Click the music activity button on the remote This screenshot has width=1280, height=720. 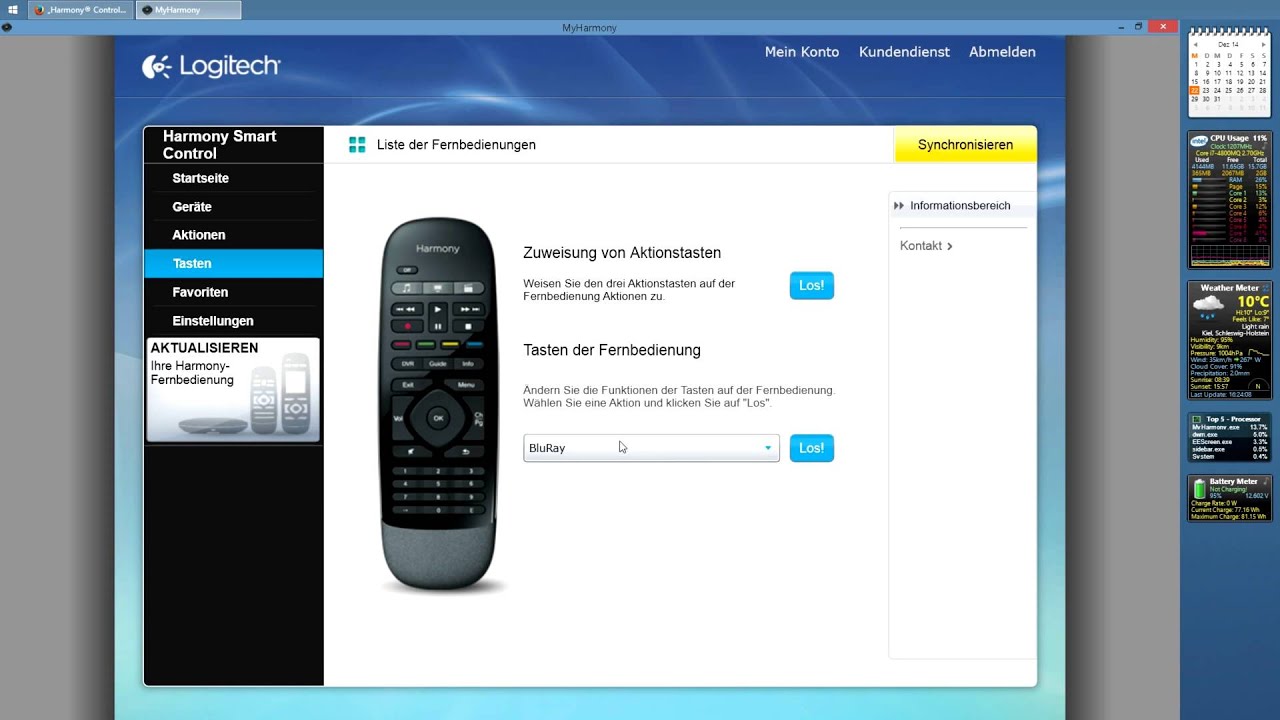click(407, 288)
